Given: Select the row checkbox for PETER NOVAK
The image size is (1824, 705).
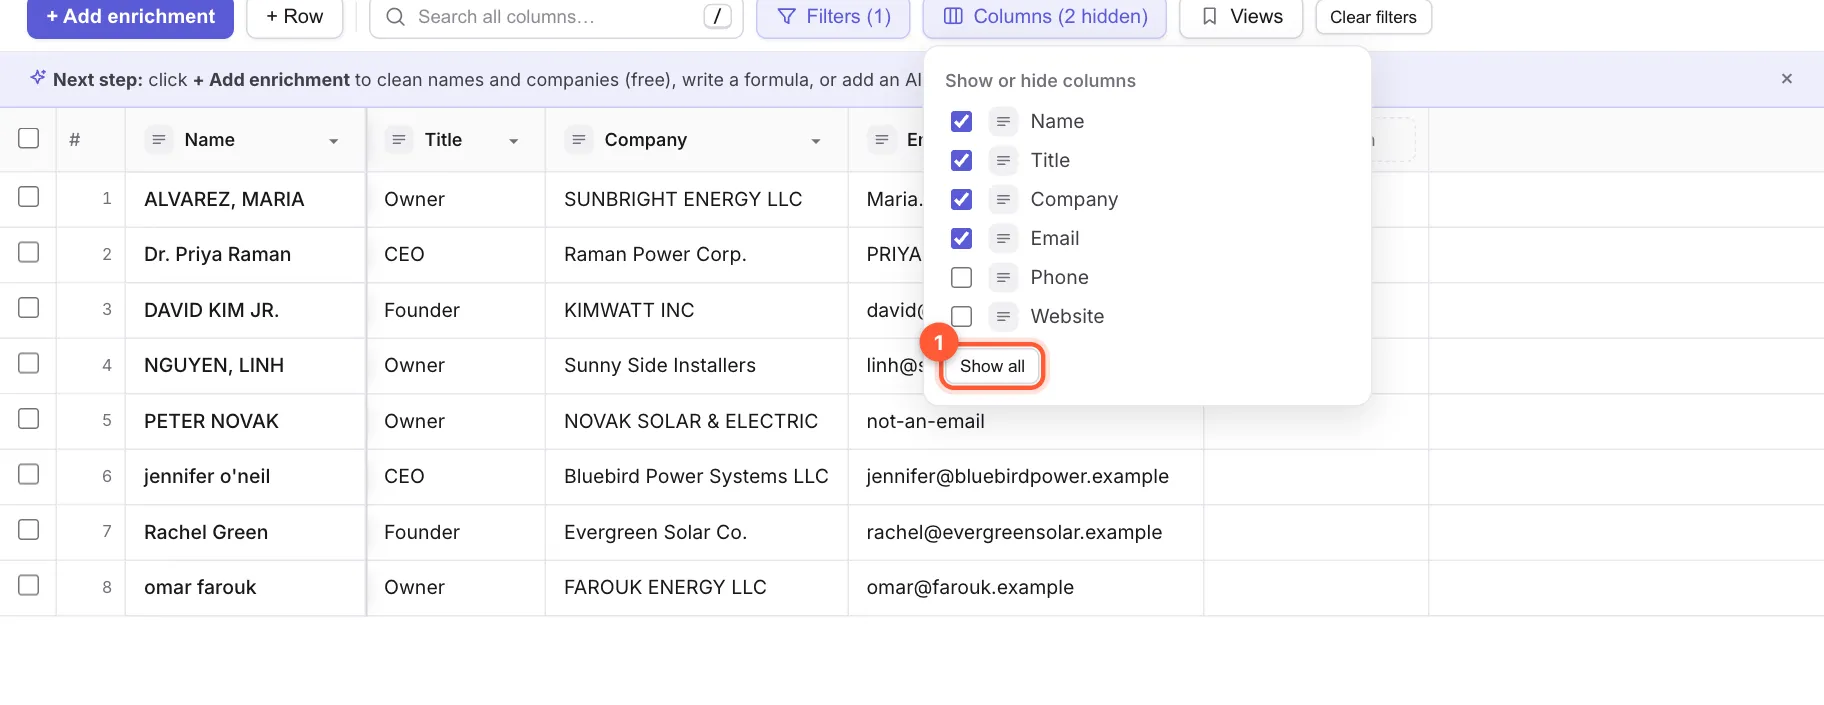Looking at the screenshot, I should (x=29, y=419).
